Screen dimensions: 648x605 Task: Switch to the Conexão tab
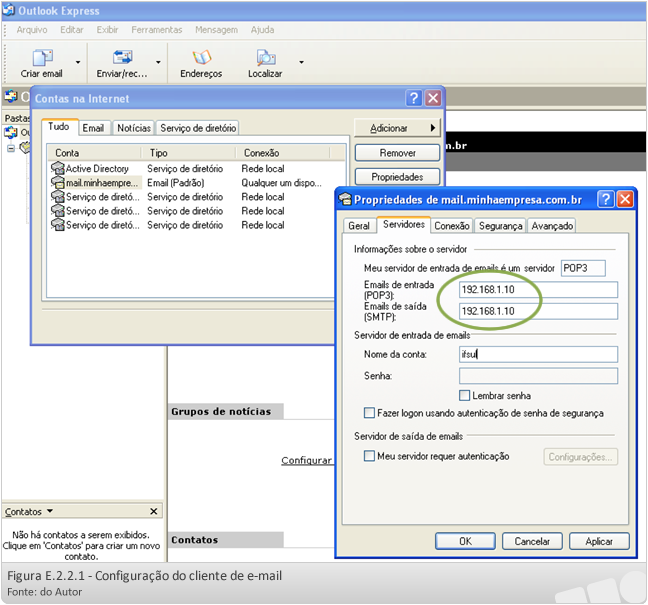[452, 226]
